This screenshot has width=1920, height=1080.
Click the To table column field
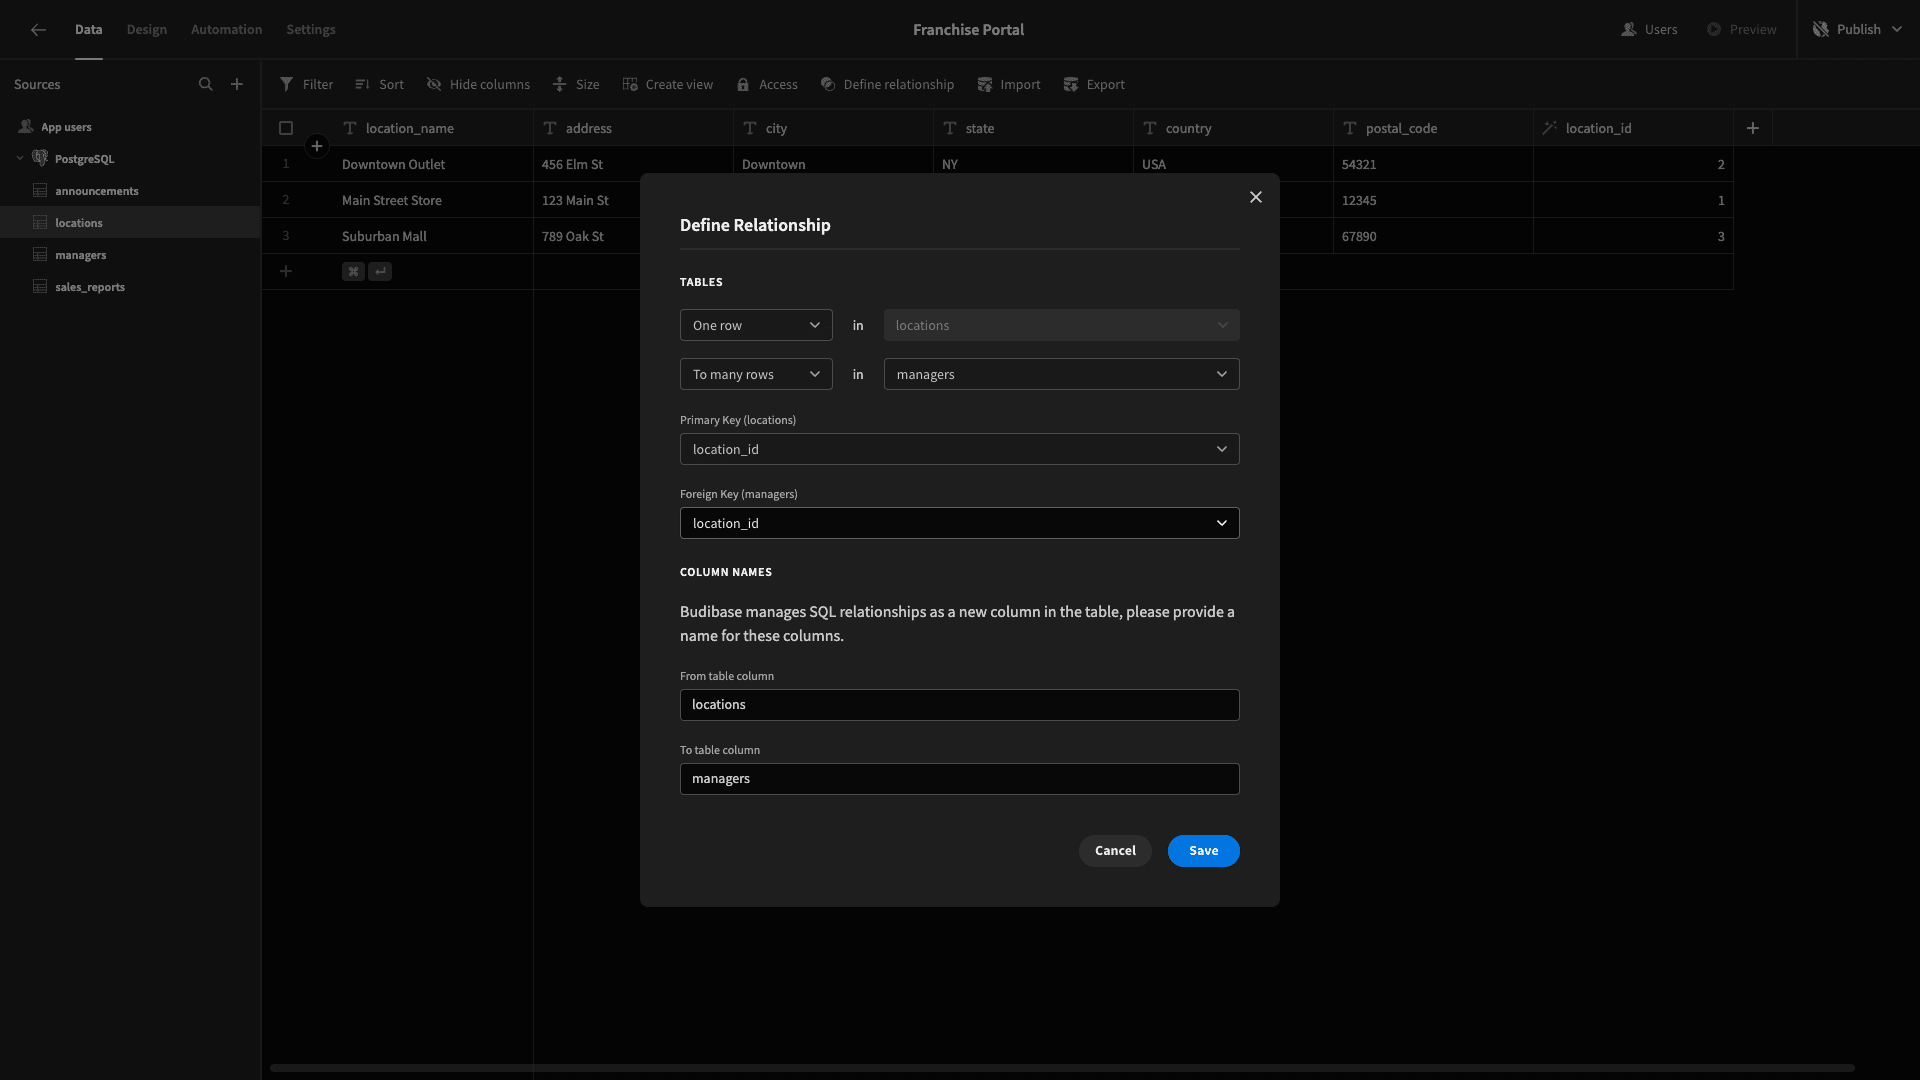[x=960, y=779]
